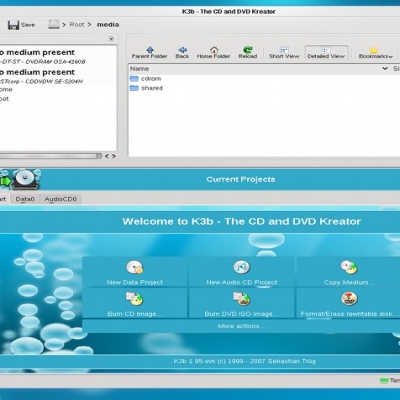Click the Current Projects header label
Image resolution: width=400 pixels, height=400 pixels.
click(x=241, y=179)
